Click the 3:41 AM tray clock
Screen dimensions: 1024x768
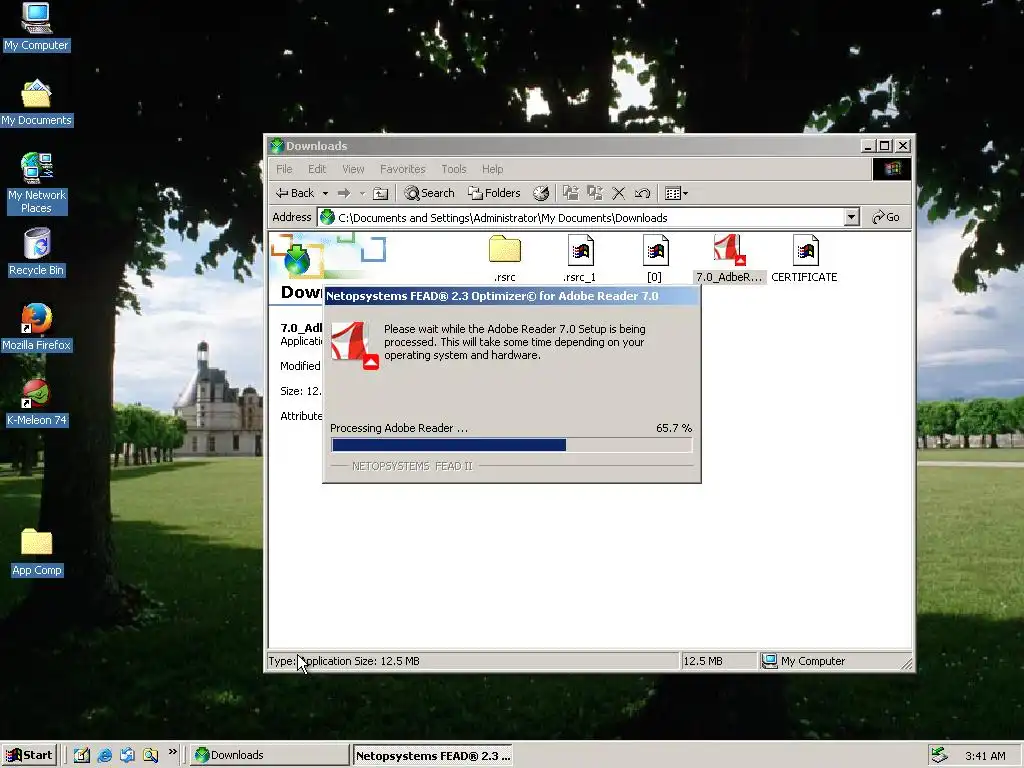tap(985, 756)
